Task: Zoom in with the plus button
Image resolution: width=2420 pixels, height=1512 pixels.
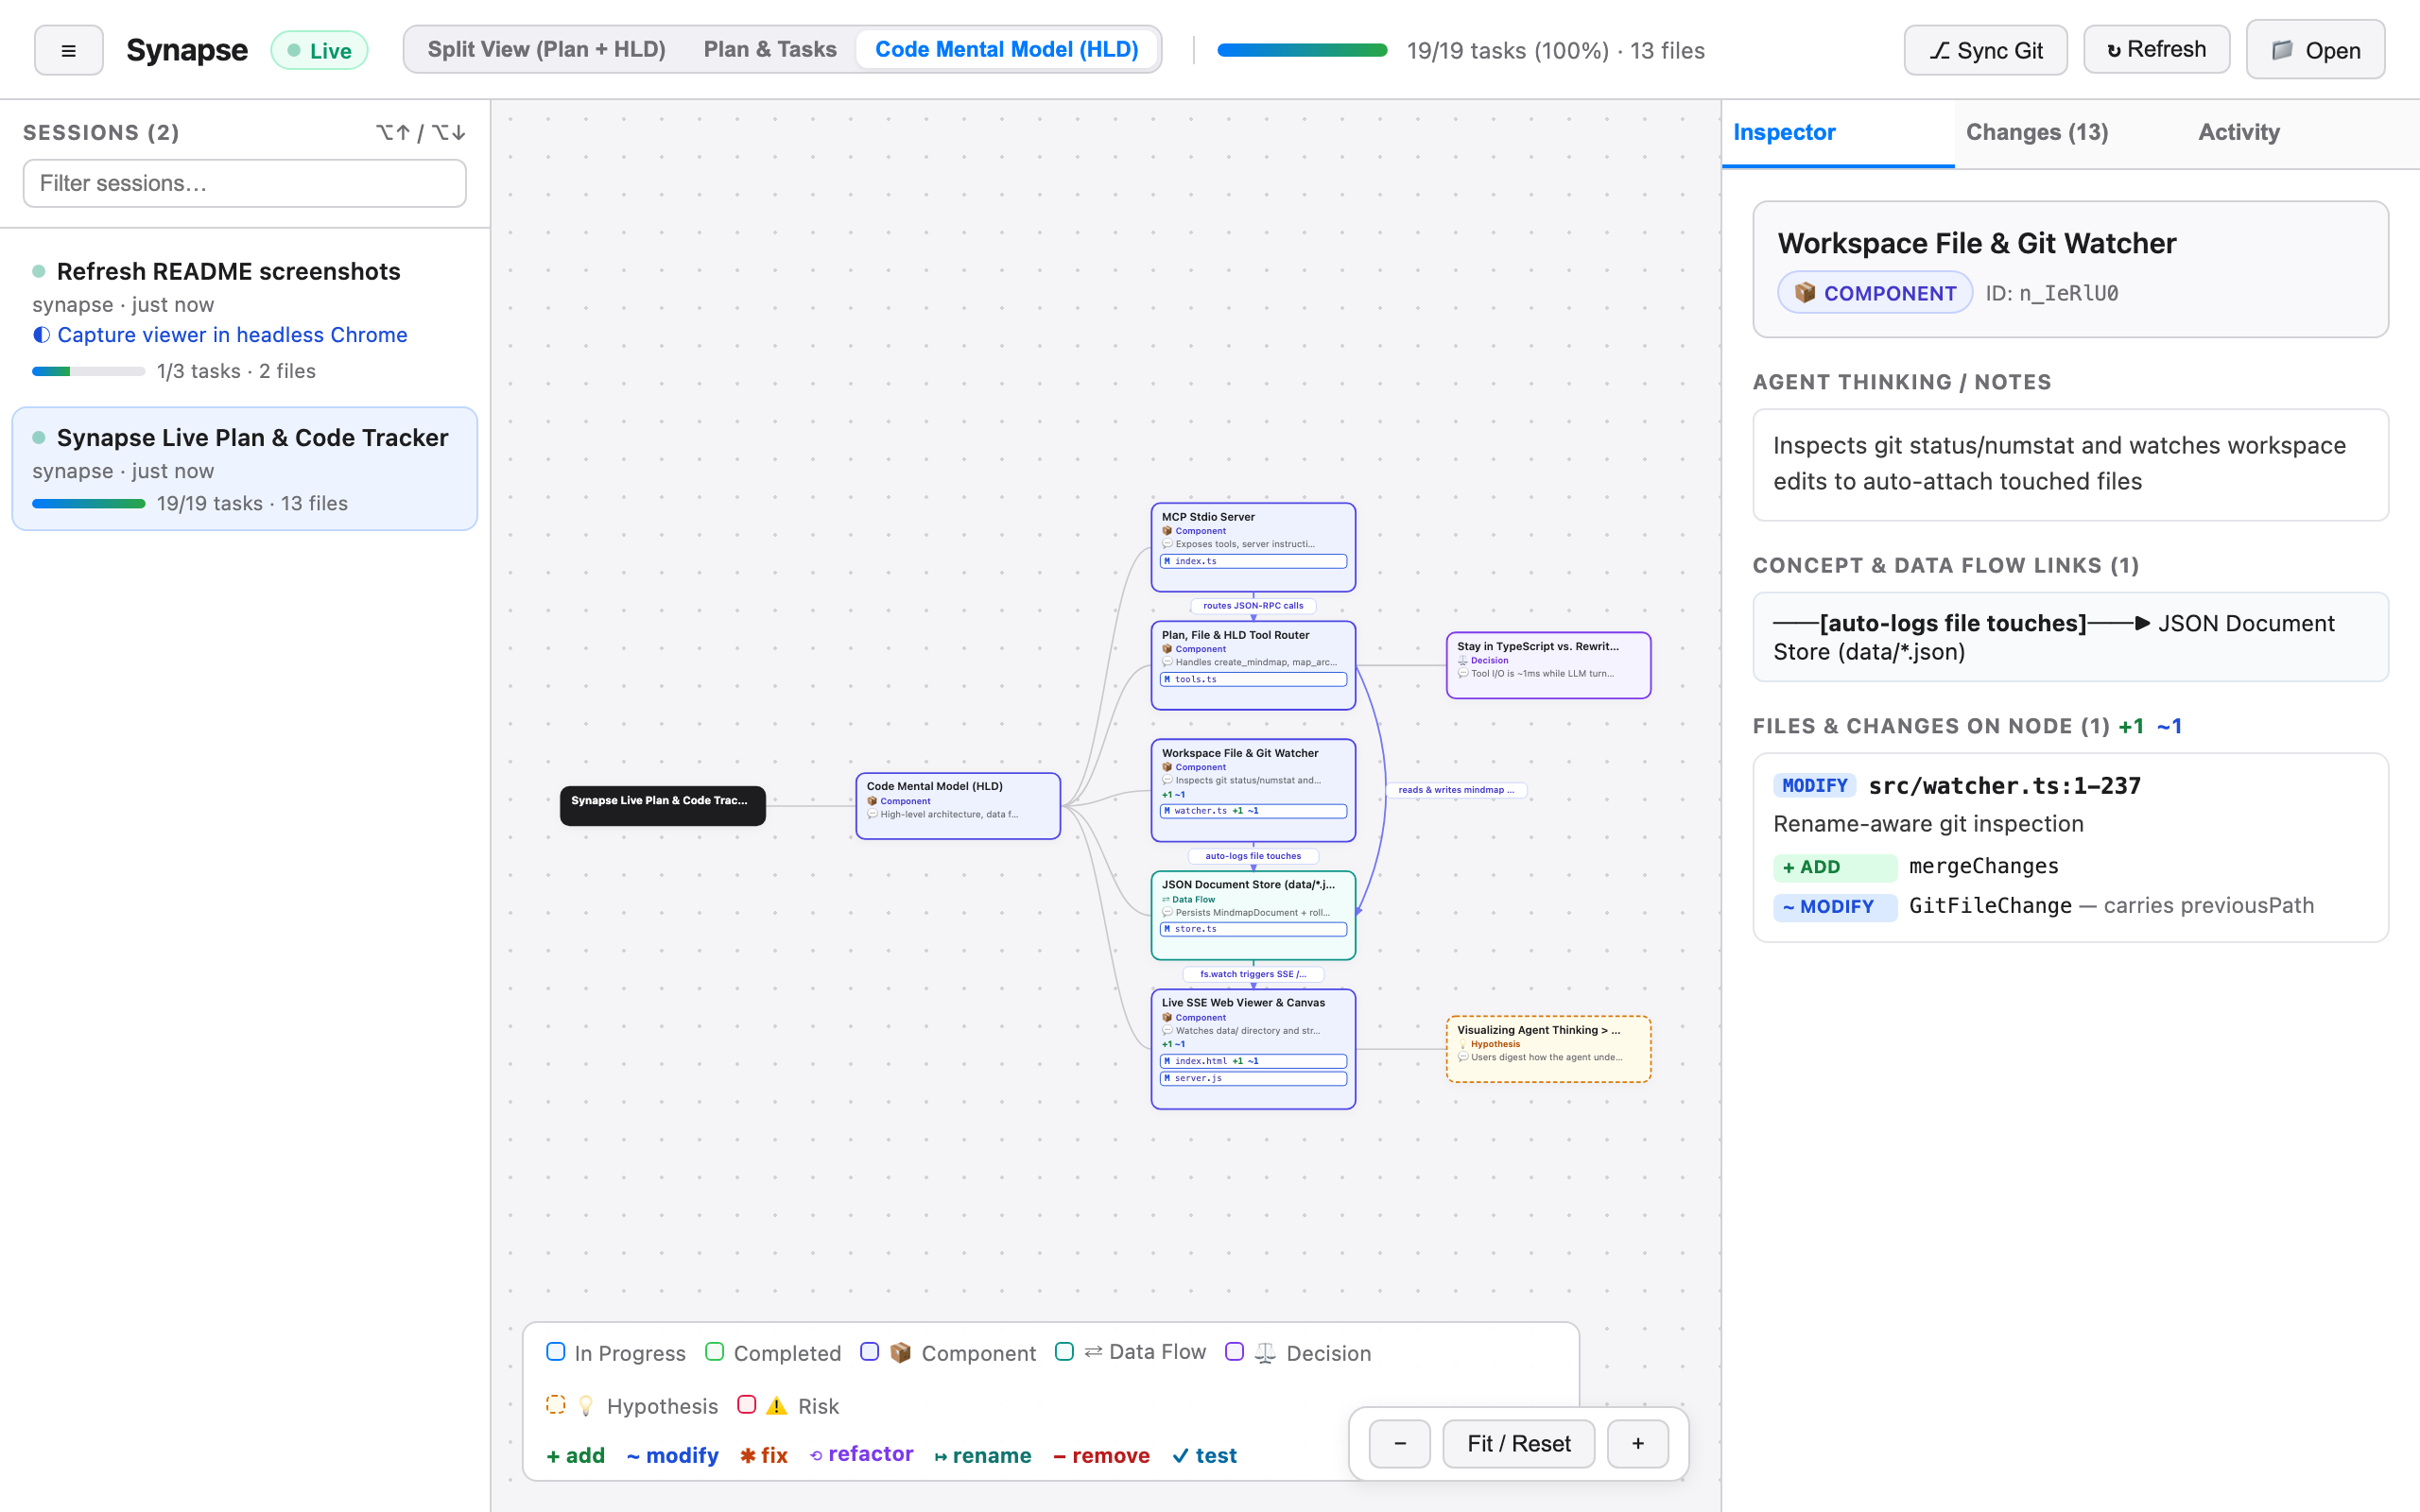Action: 1637,1443
